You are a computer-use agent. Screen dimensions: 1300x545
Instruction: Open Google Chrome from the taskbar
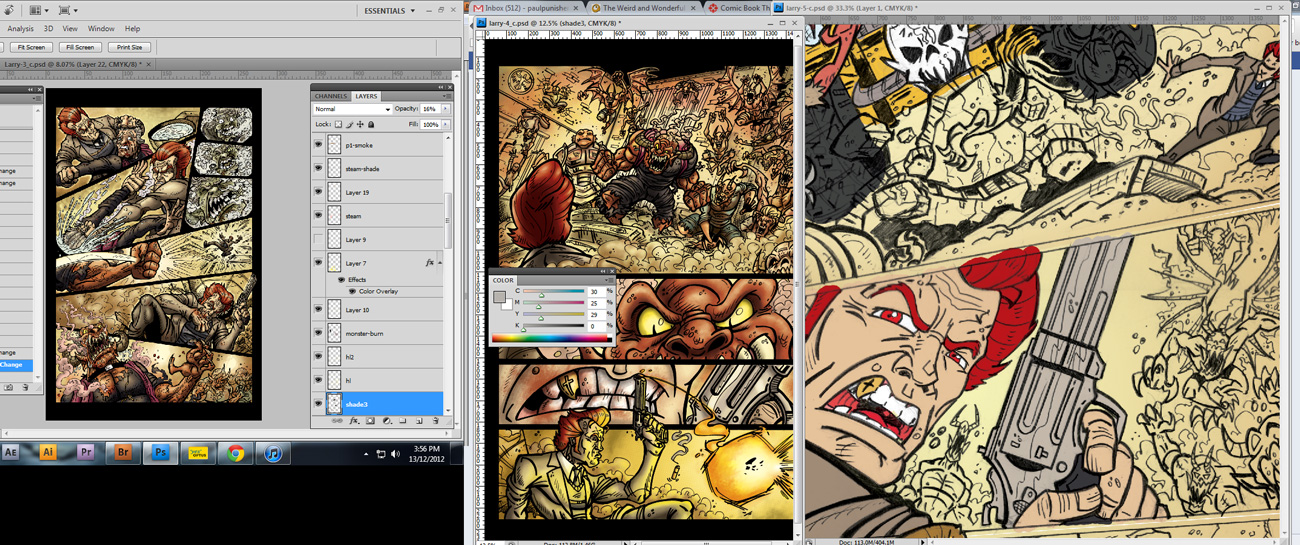(x=235, y=453)
